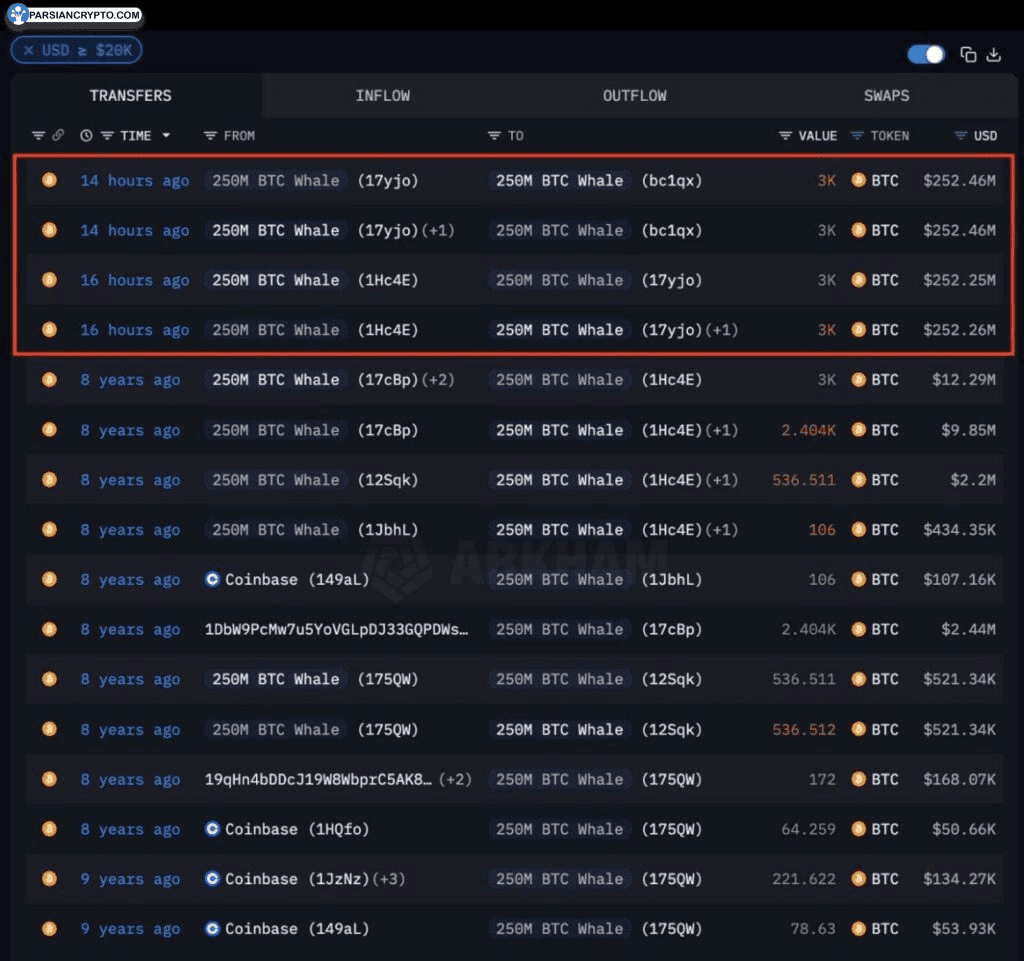Screen dimensions: 1024x961
Task: Open the filter icon beside TO column
Action: pos(494,135)
